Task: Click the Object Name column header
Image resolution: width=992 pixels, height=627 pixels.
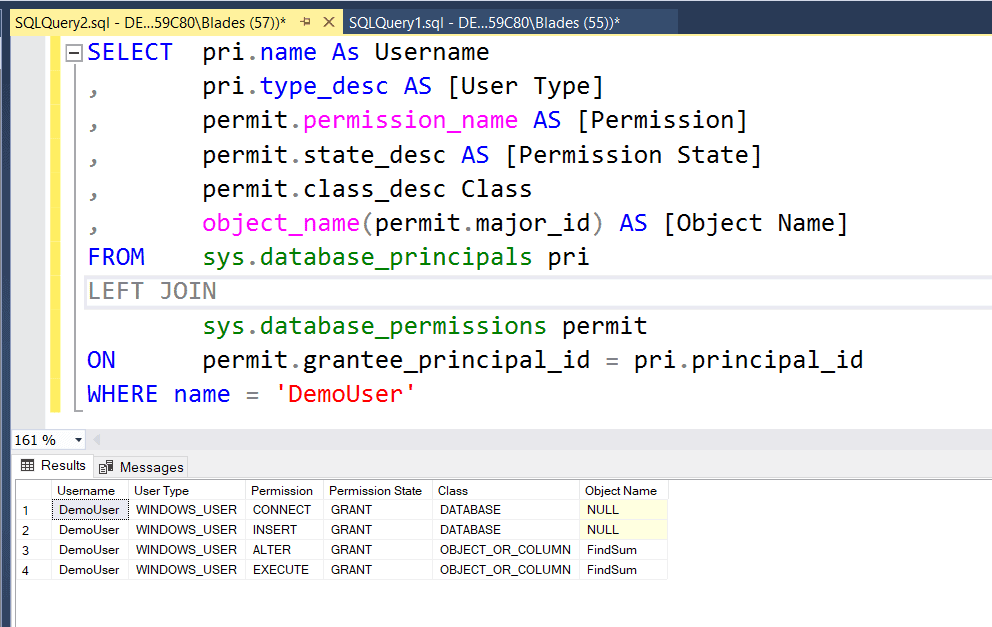Action: [620, 490]
